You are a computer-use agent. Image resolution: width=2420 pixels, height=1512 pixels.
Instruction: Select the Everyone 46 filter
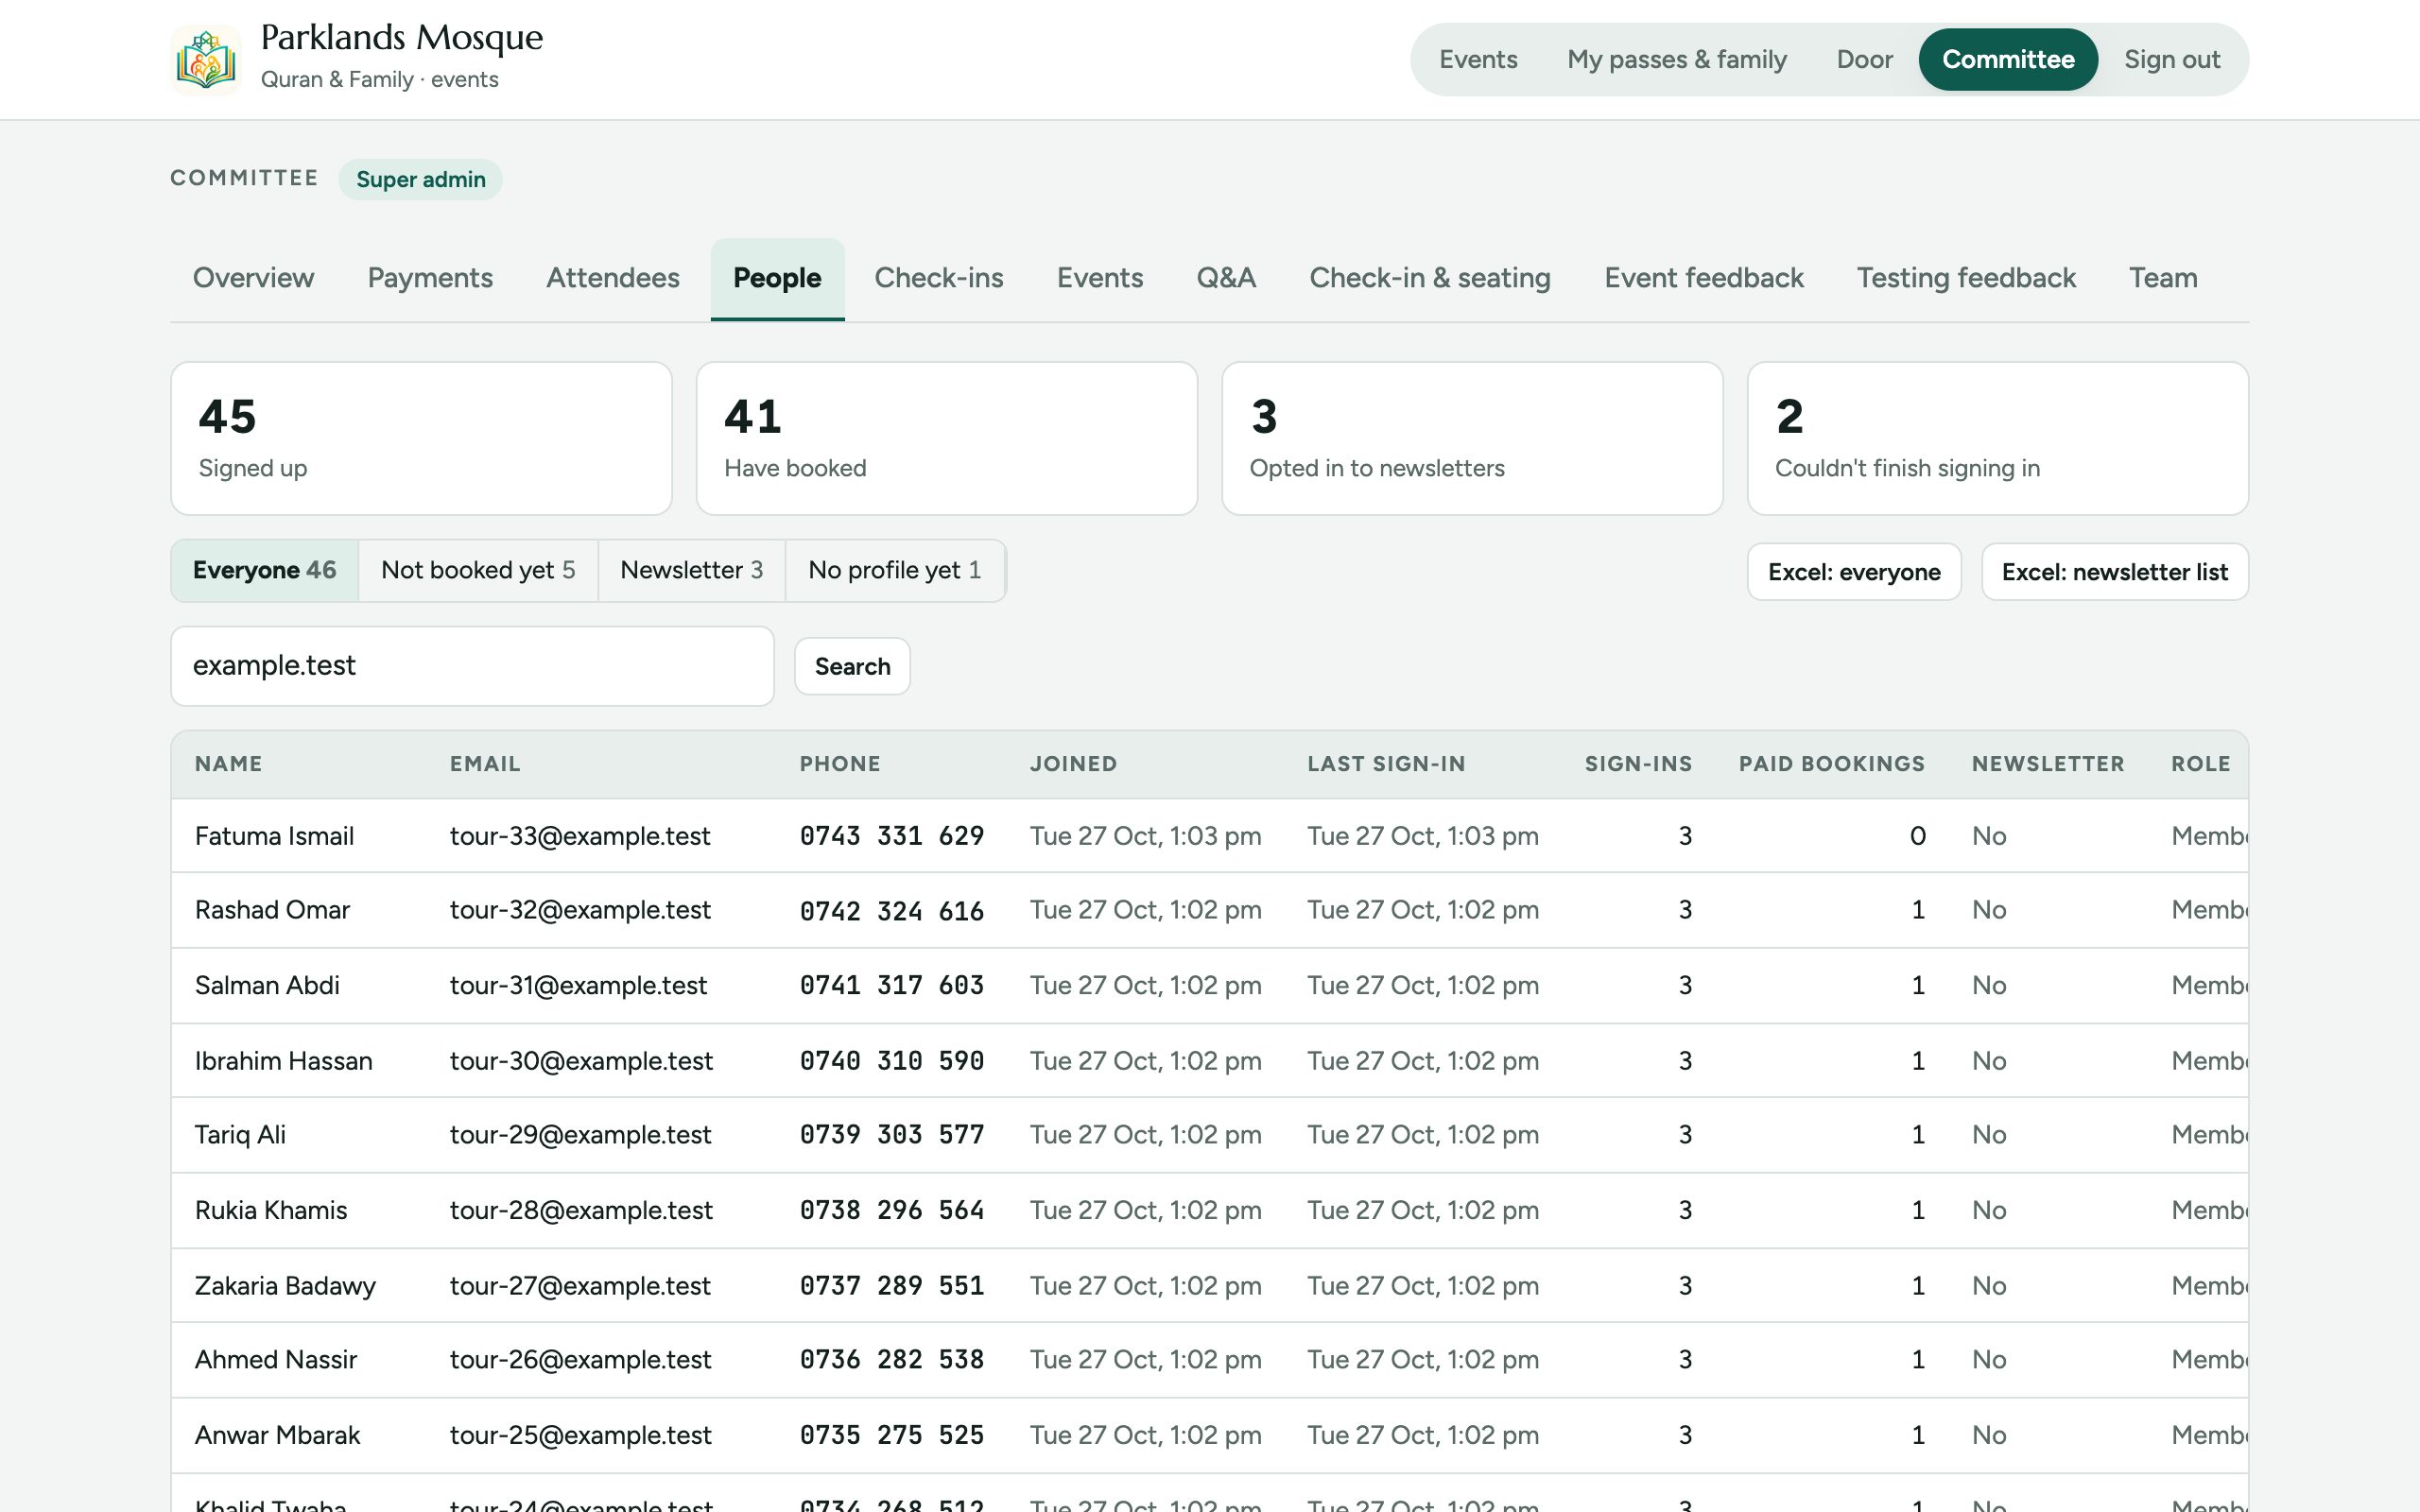point(265,571)
